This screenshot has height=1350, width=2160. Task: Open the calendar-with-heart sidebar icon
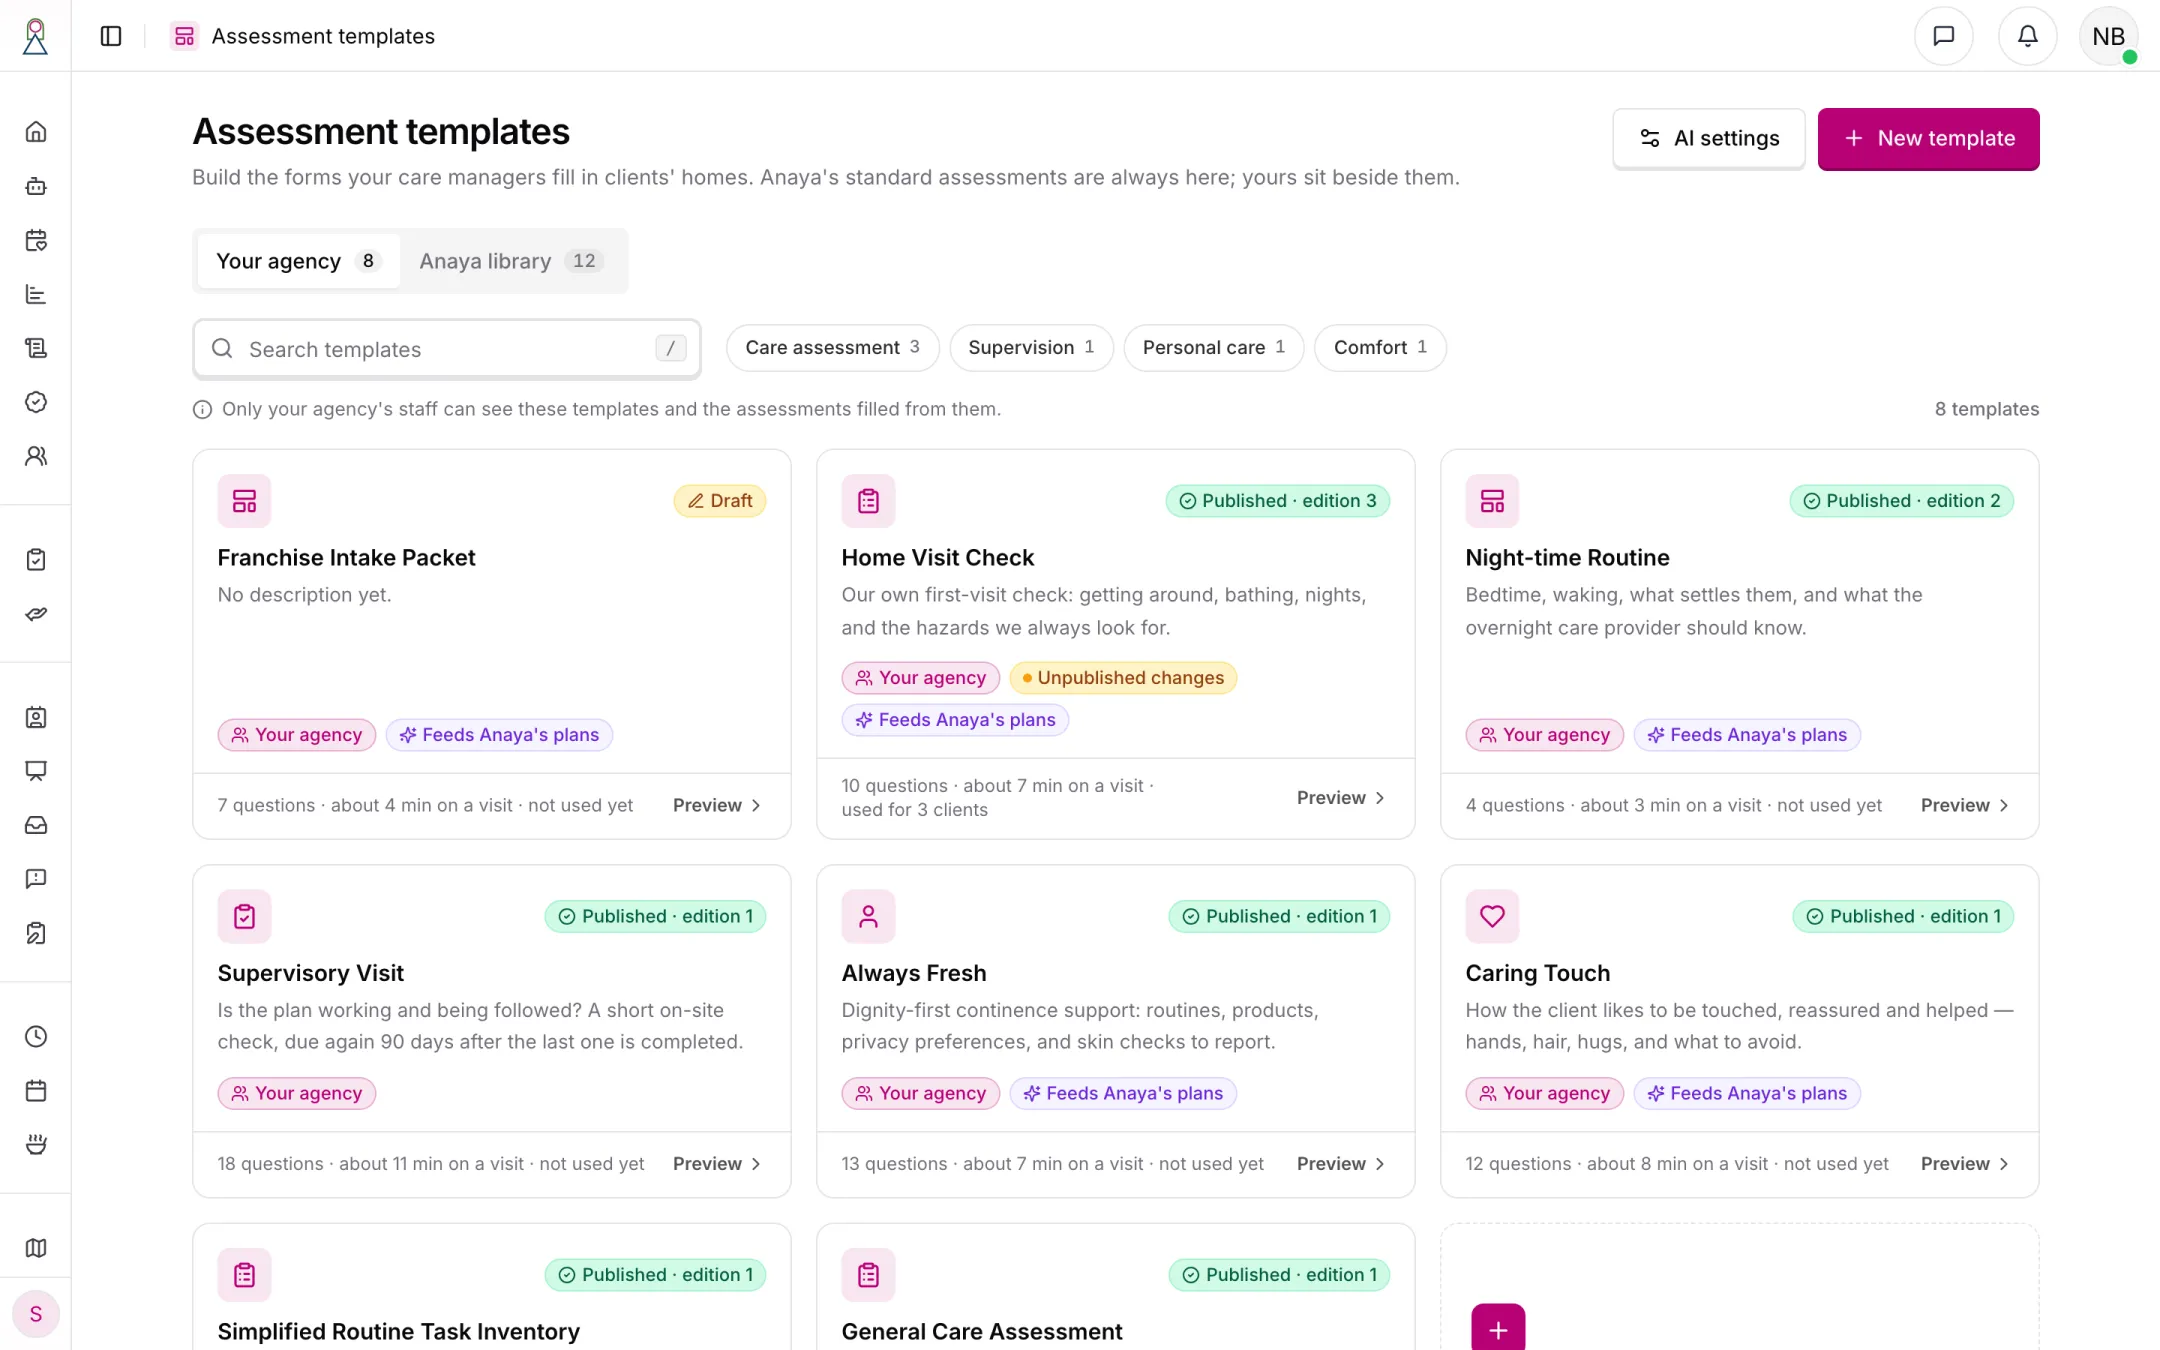36,240
